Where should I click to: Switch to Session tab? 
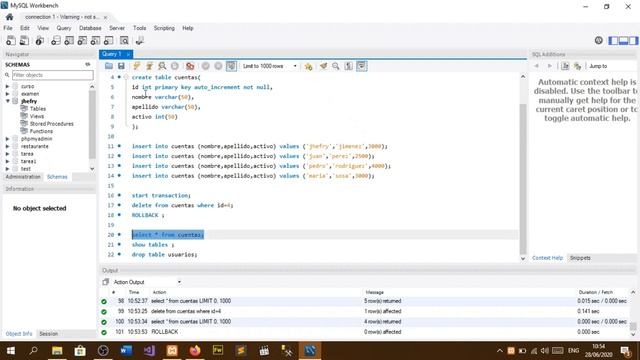49,334
